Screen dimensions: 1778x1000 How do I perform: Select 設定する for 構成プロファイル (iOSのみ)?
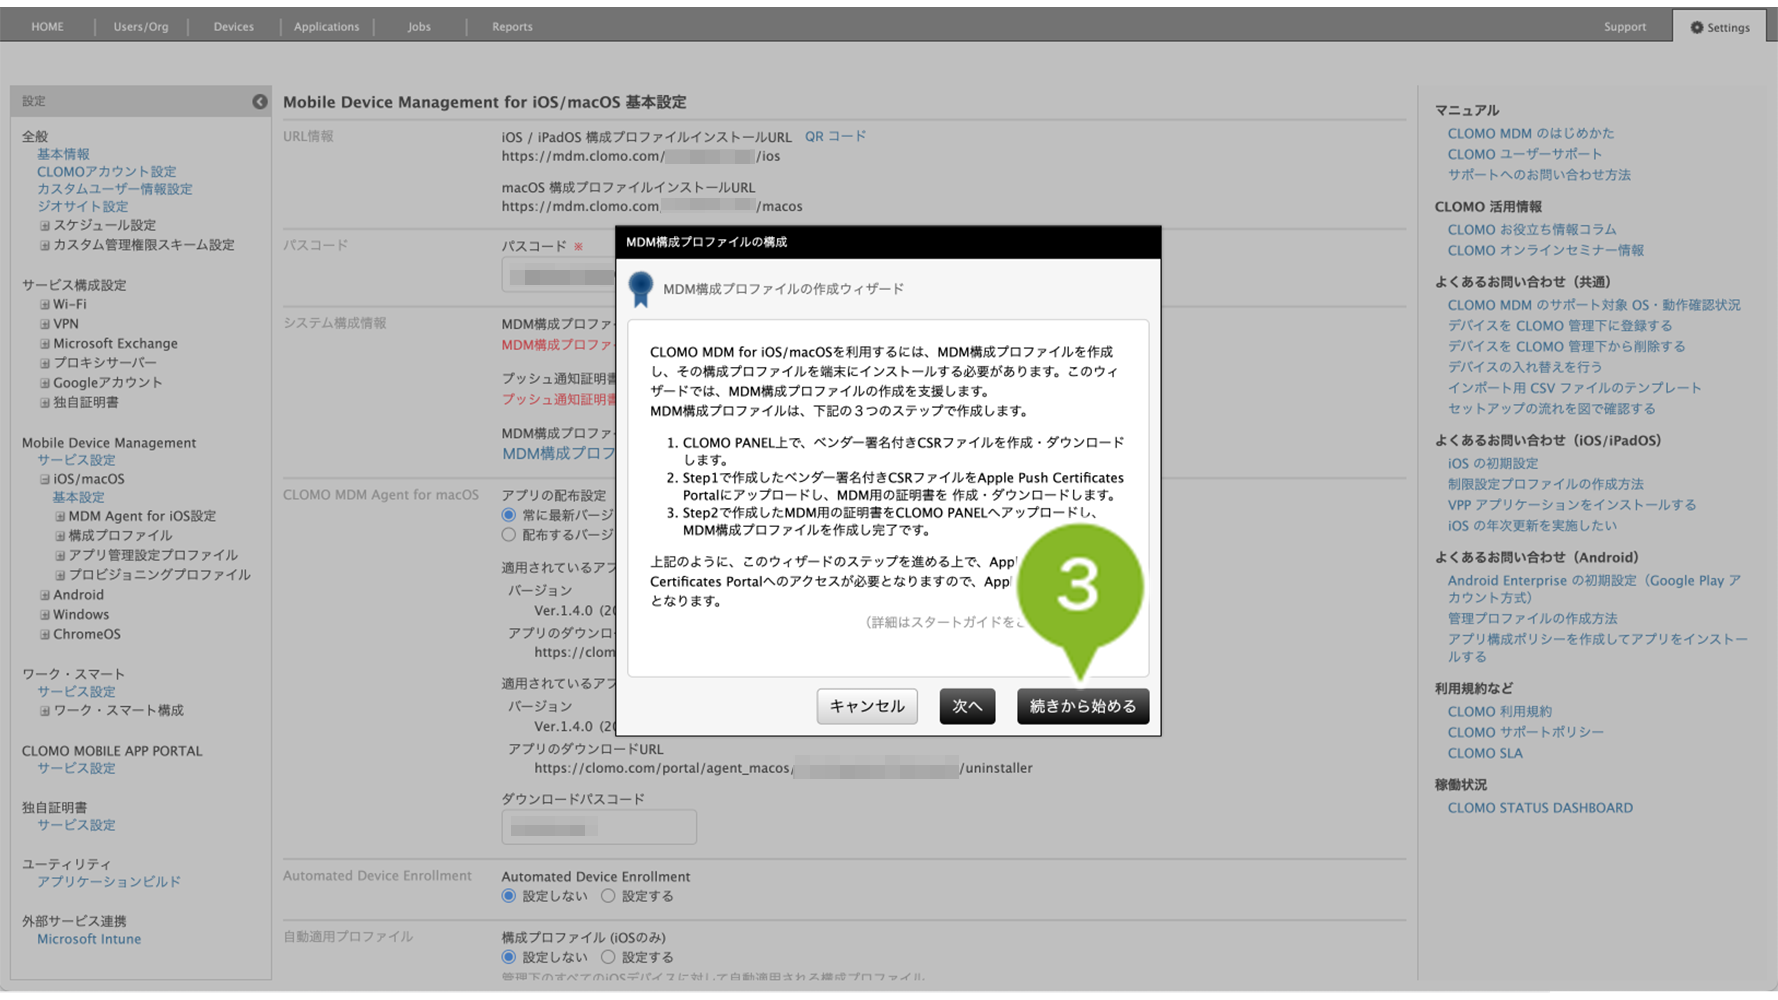point(608,957)
